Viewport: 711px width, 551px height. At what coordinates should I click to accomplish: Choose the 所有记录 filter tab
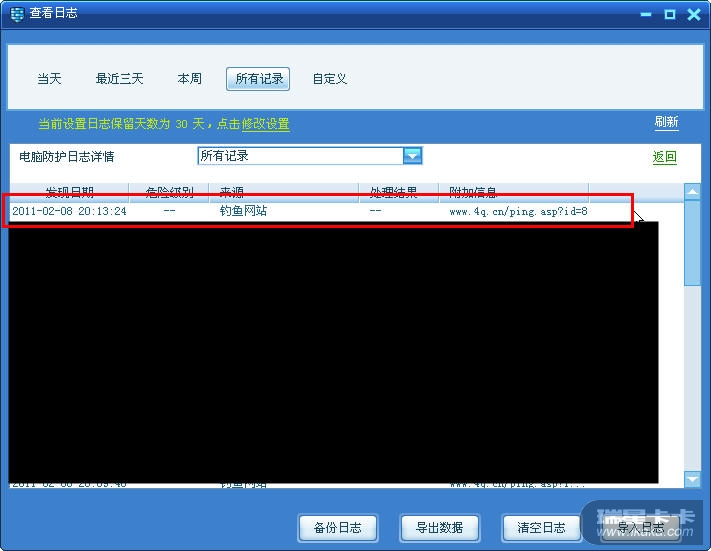pyautogui.click(x=258, y=79)
